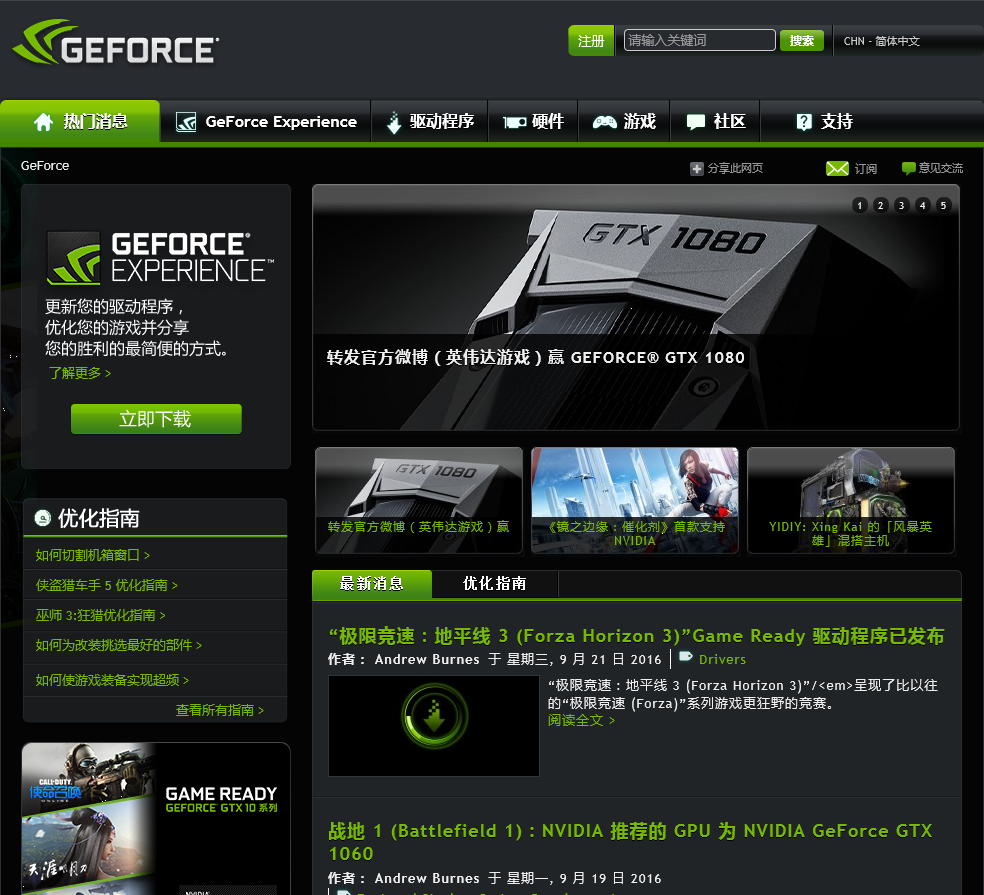Open the 镜之边缘 Mirror's Edge thumbnail
The height and width of the screenshot is (895, 984).
pyautogui.click(x=634, y=500)
